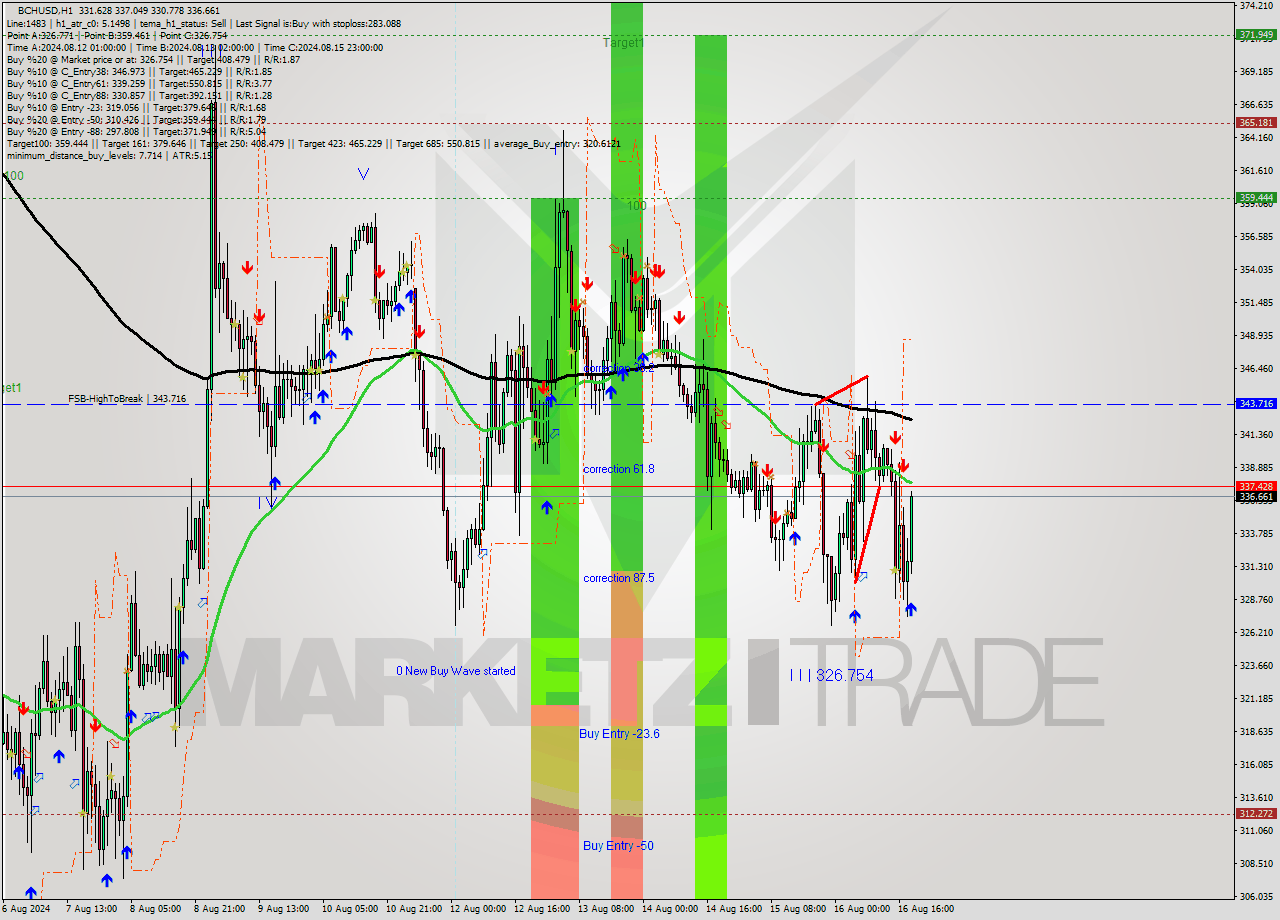
Task: Click the 343.716 blue price tag on axis
Action: [x=1256, y=404]
